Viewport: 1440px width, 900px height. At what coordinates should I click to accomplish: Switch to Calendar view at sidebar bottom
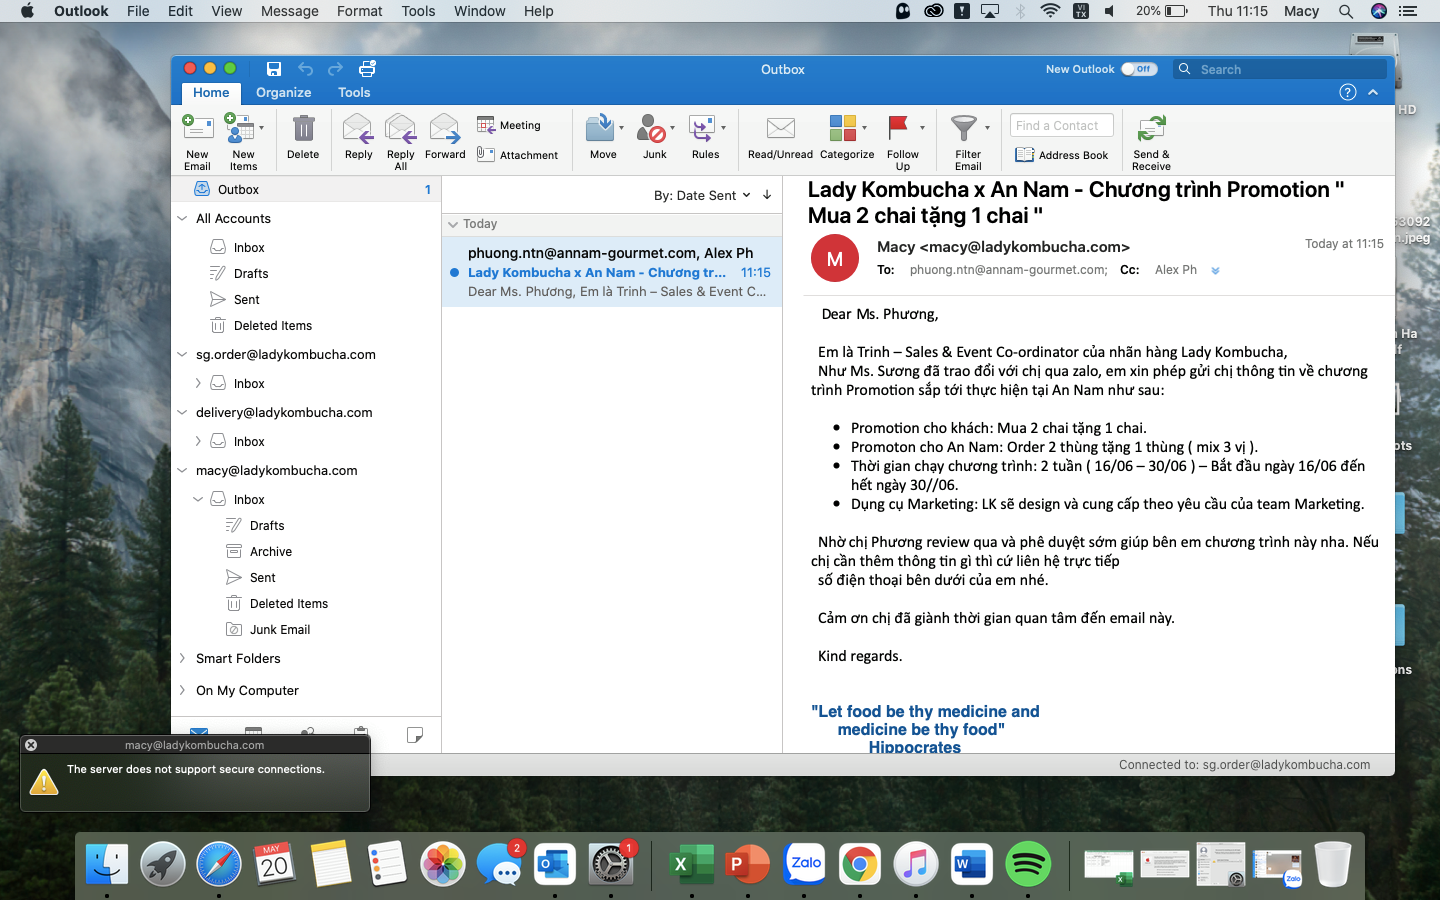click(x=253, y=735)
